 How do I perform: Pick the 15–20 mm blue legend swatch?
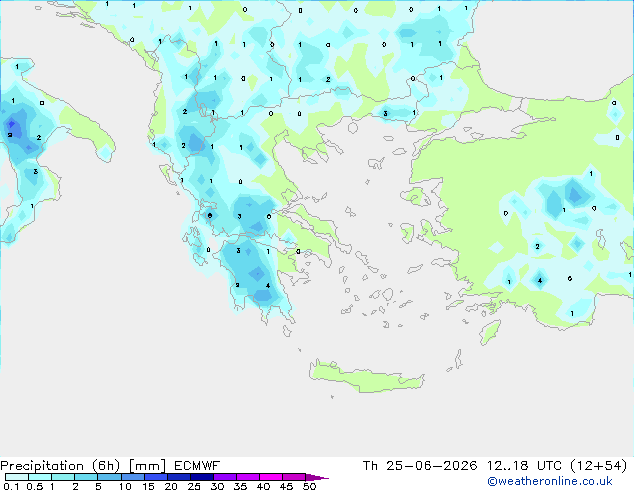[156, 477]
